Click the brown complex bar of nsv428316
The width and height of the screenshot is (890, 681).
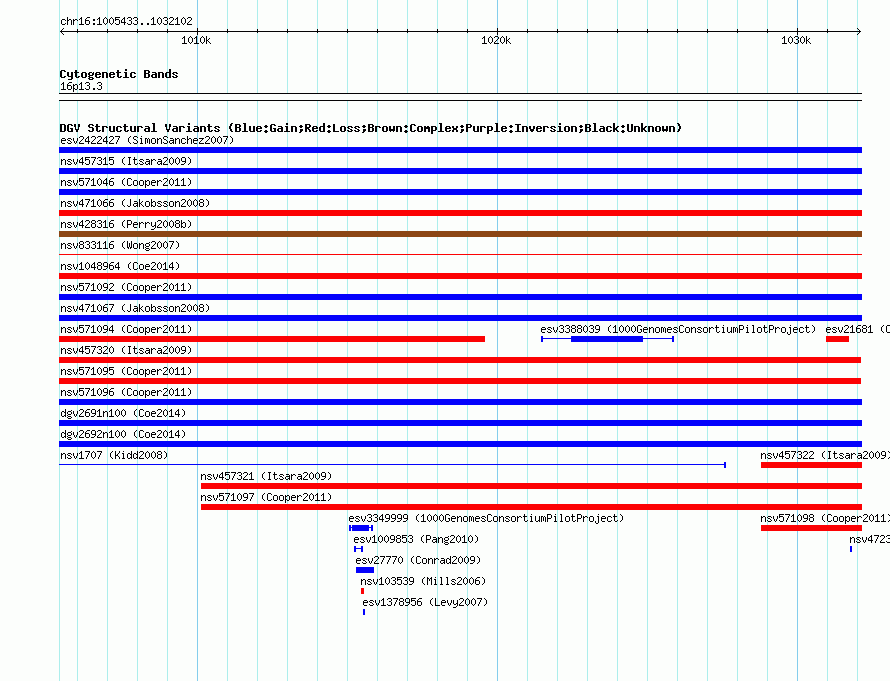click(460, 234)
